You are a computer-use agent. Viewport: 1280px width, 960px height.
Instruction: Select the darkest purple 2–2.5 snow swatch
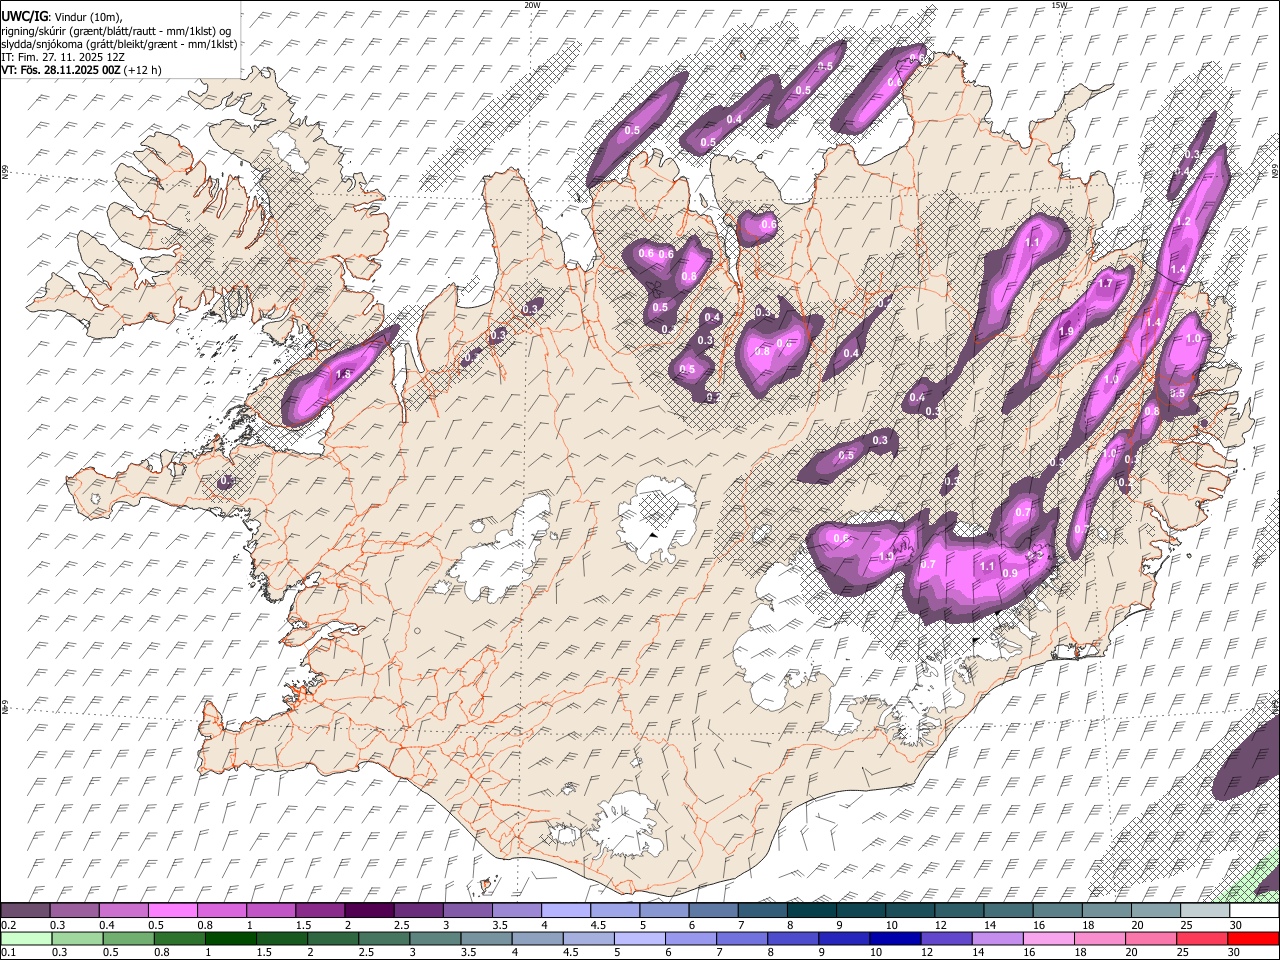[x=368, y=911]
